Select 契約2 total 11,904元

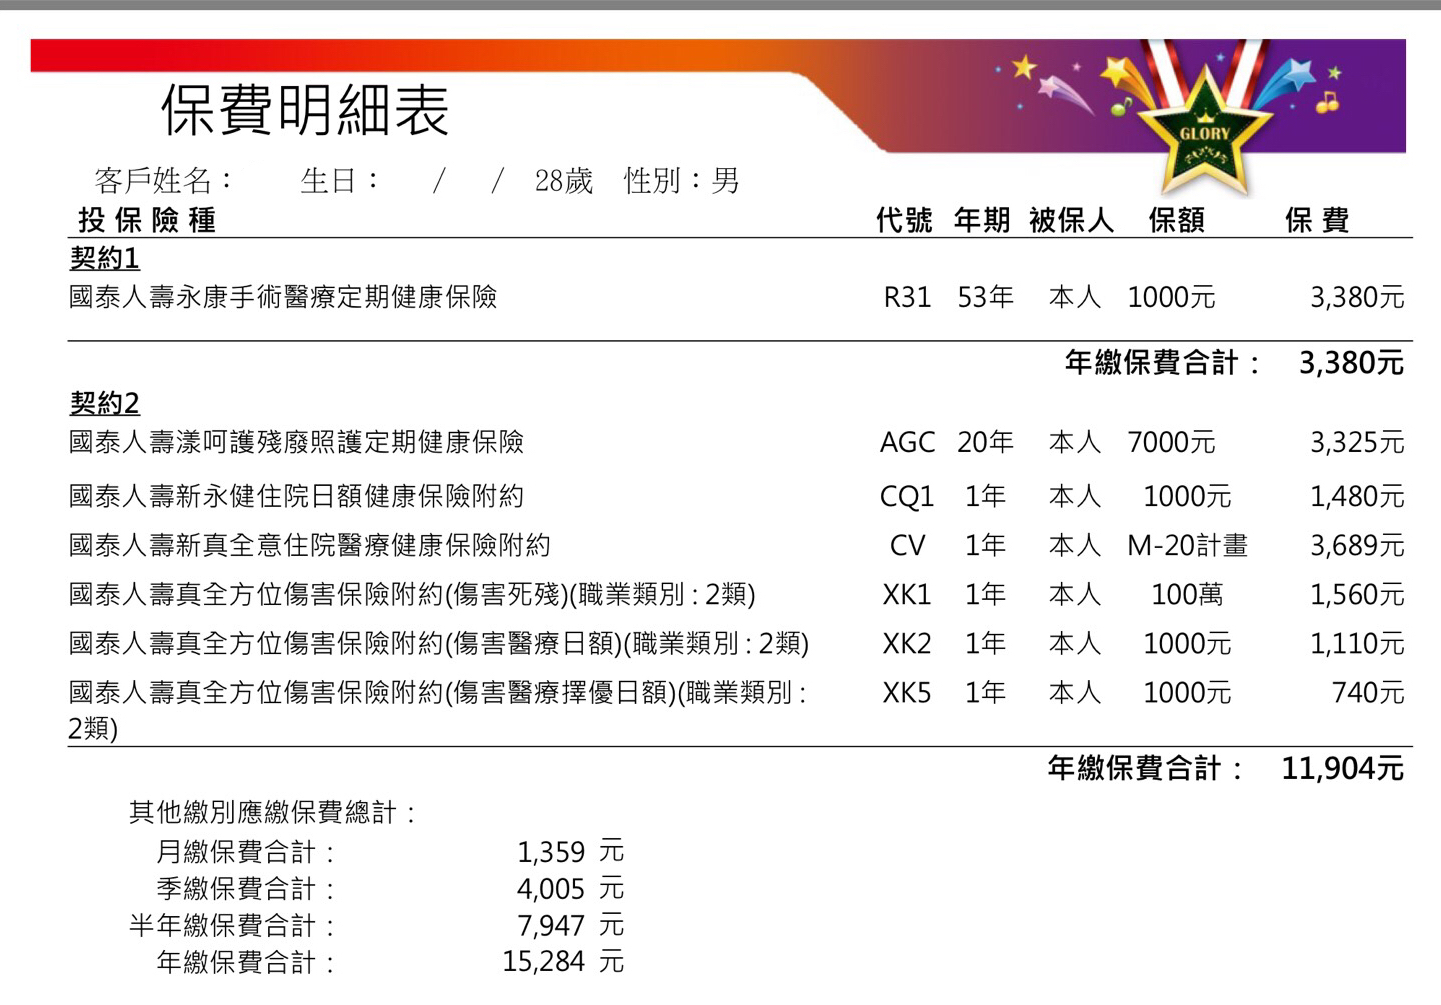pyautogui.click(x=1343, y=768)
